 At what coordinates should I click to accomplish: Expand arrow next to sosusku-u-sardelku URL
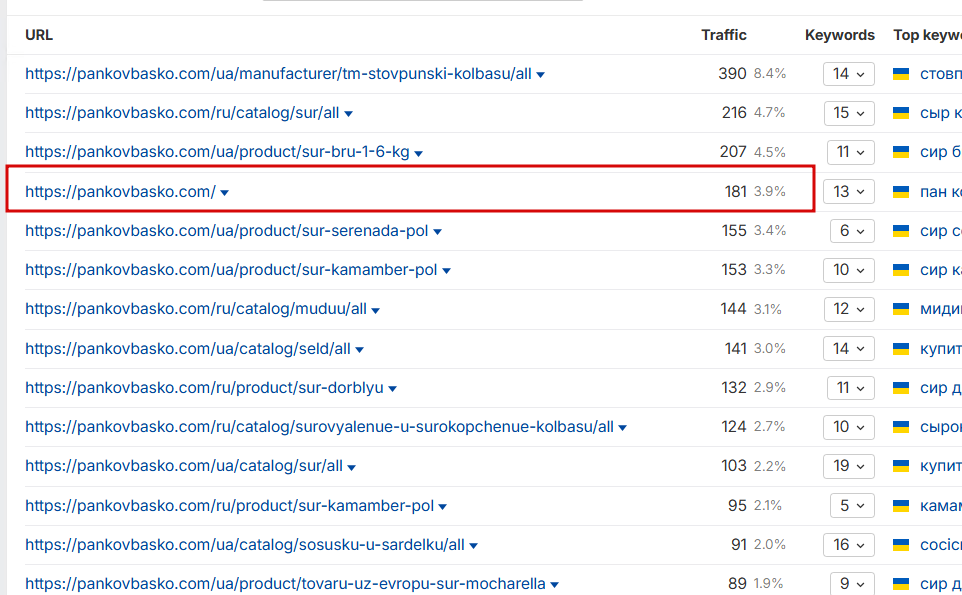[x=474, y=546]
